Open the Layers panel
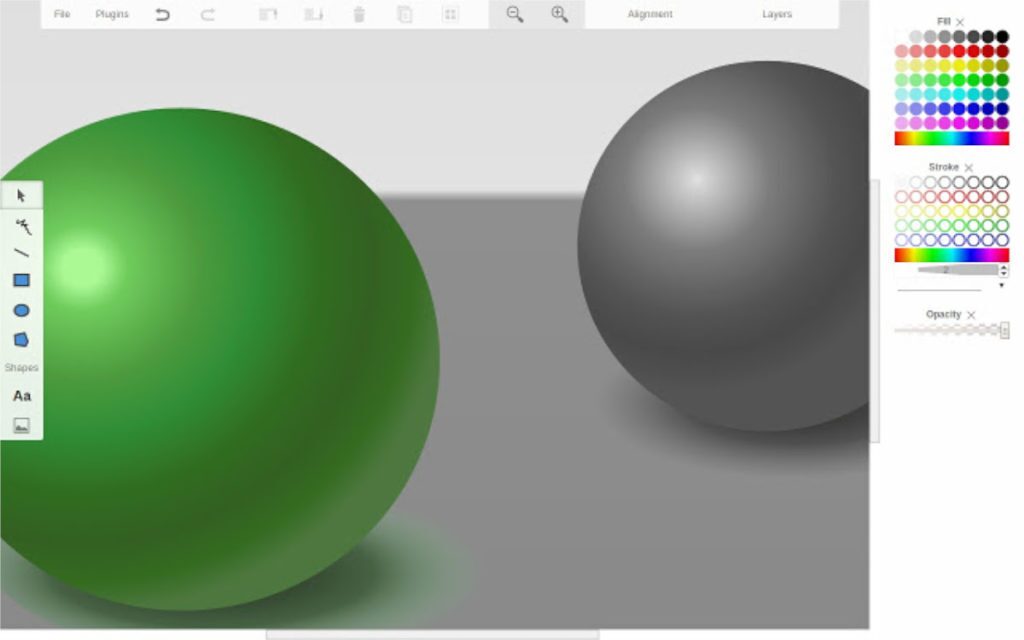Viewport: 1024px width, 640px height. 777,14
